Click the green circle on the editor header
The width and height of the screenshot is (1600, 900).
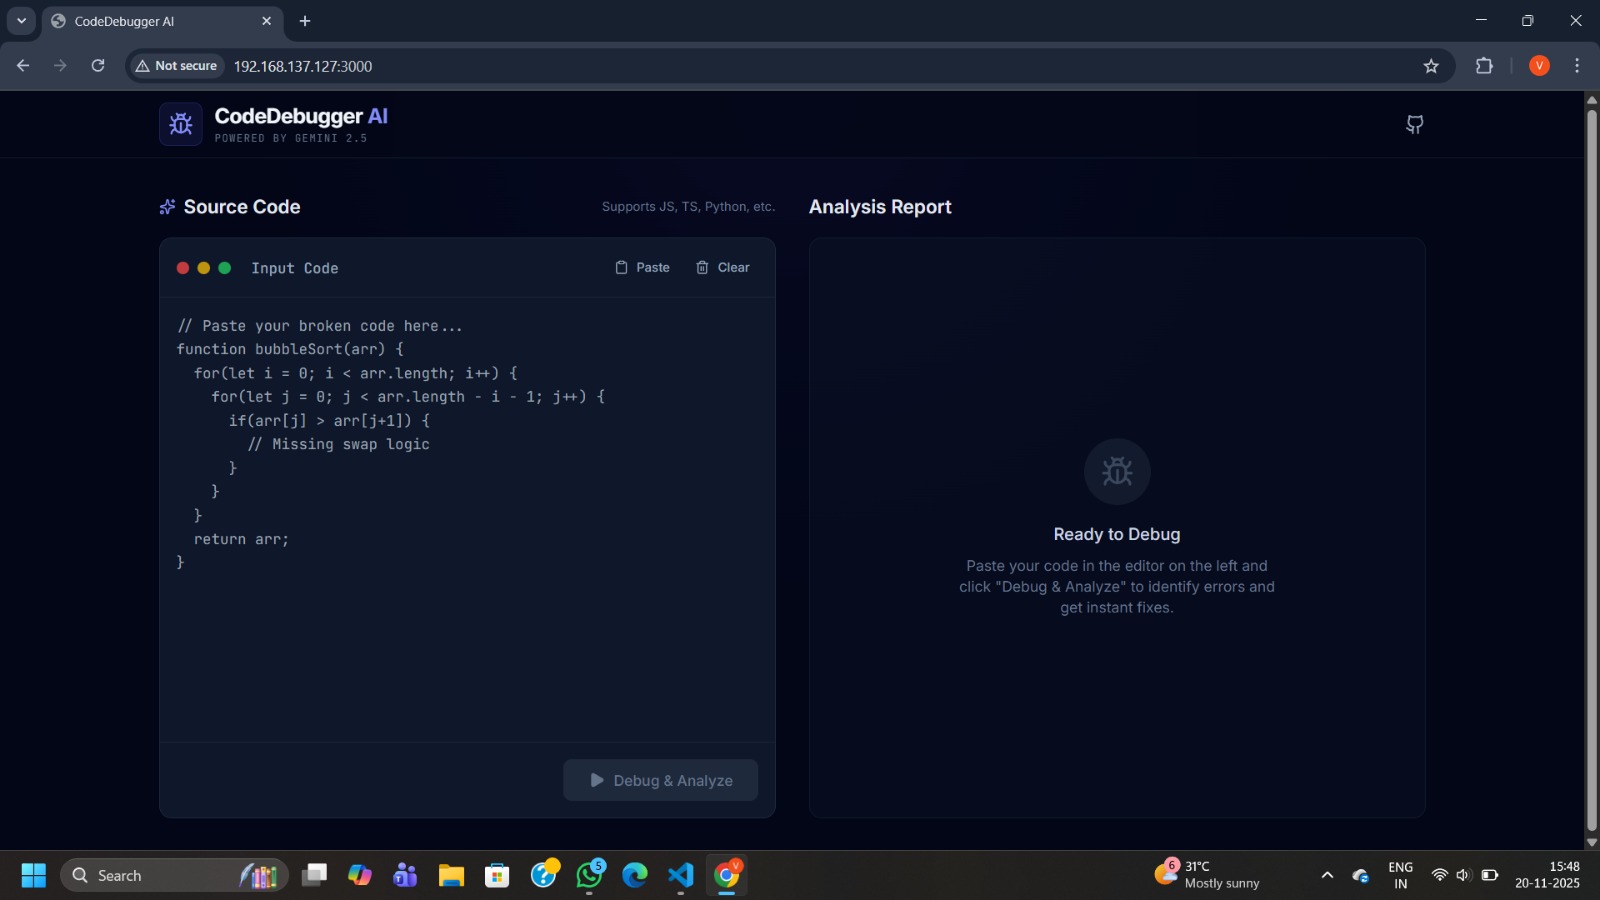coord(224,268)
